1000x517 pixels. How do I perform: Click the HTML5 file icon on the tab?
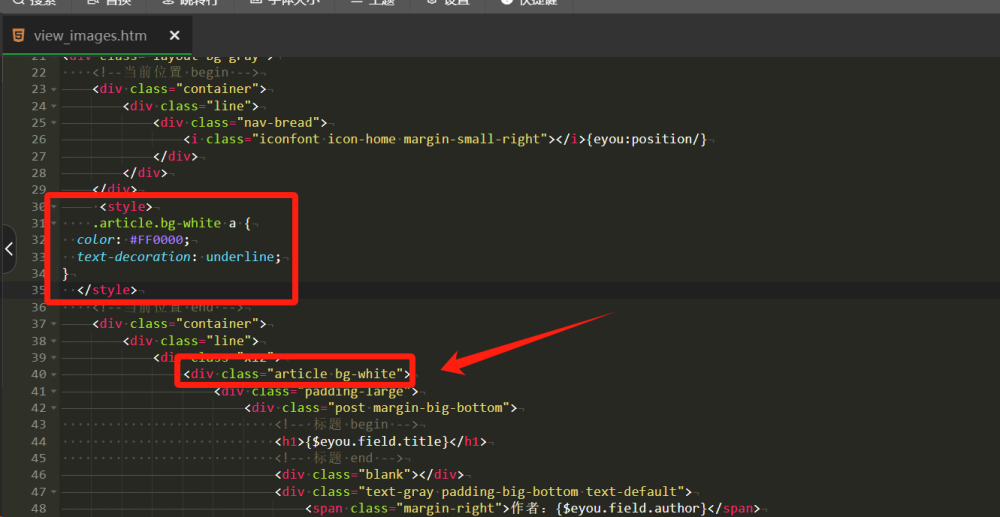tap(18, 35)
